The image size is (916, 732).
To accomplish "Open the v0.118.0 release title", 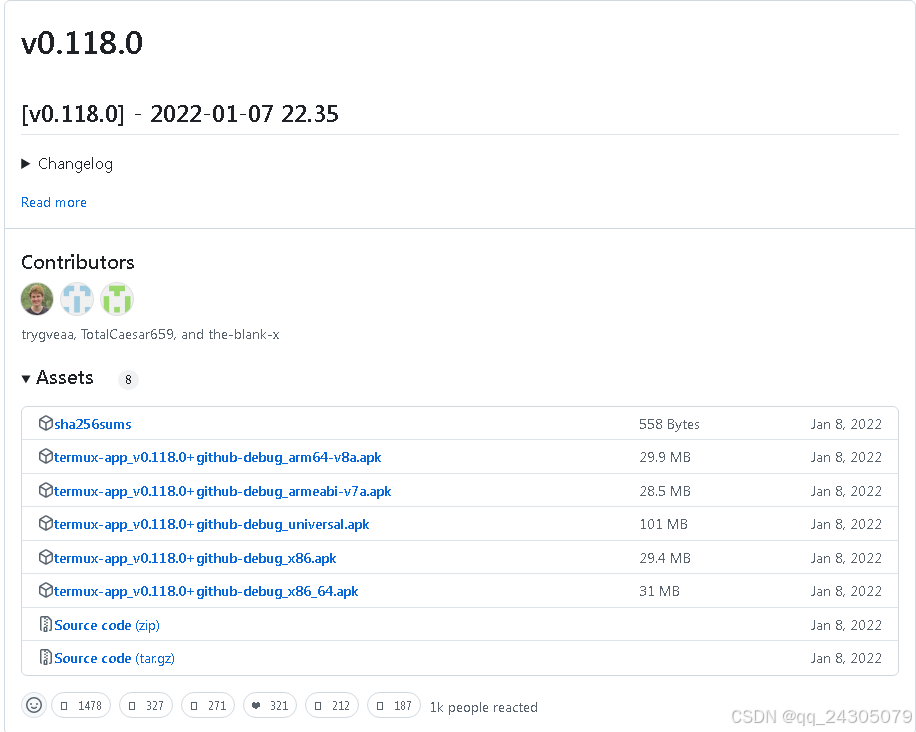I will pyautogui.click(x=82, y=43).
